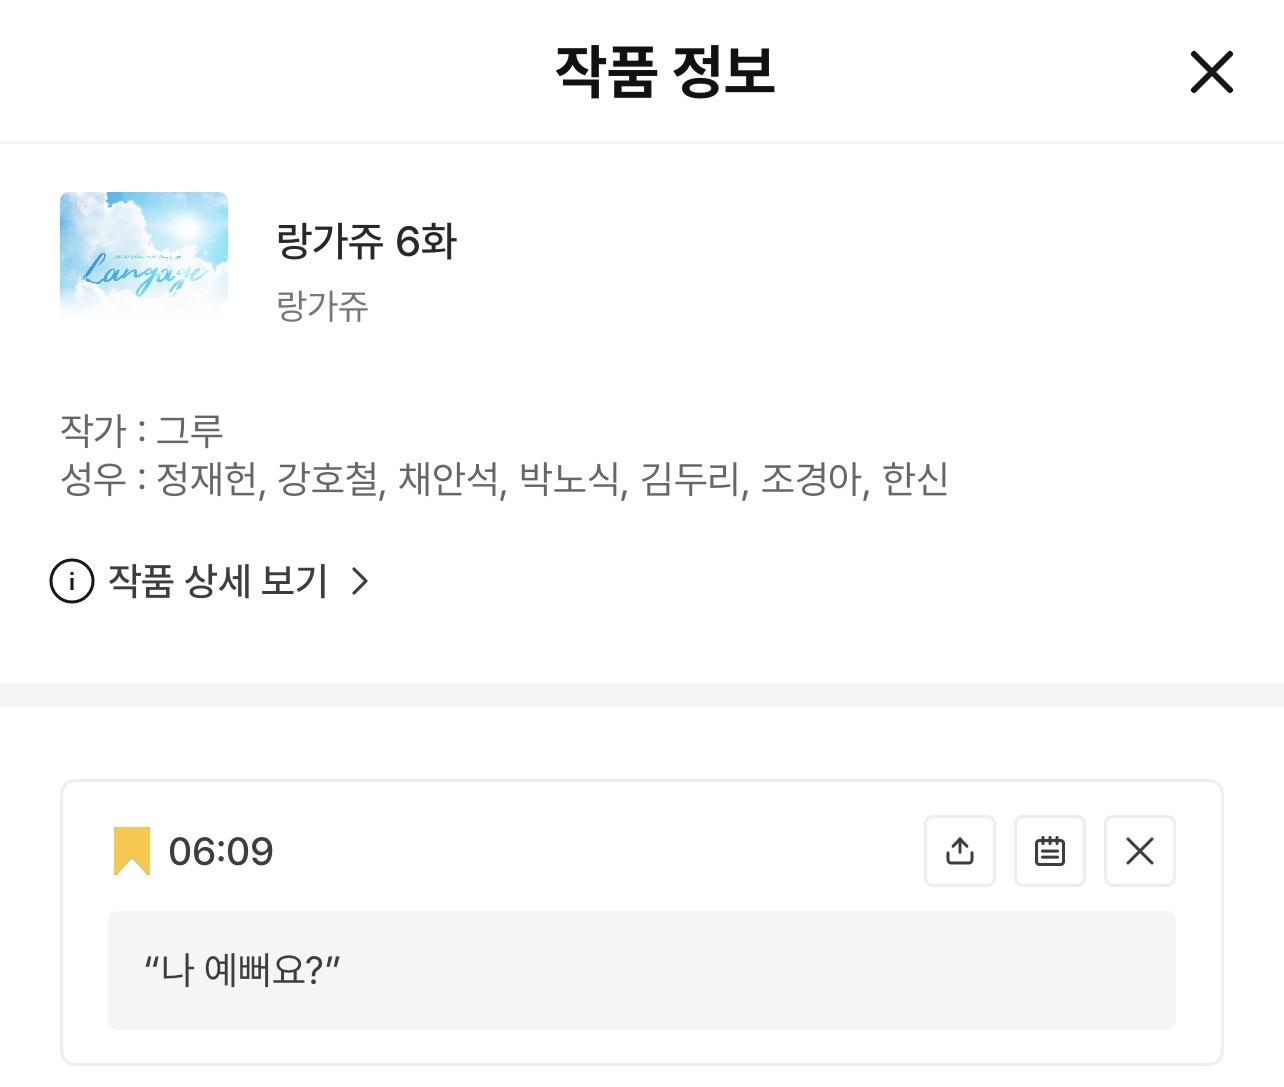
Task: Click the calendar memo icon on the bookmark
Action: click(x=1049, y=851)
